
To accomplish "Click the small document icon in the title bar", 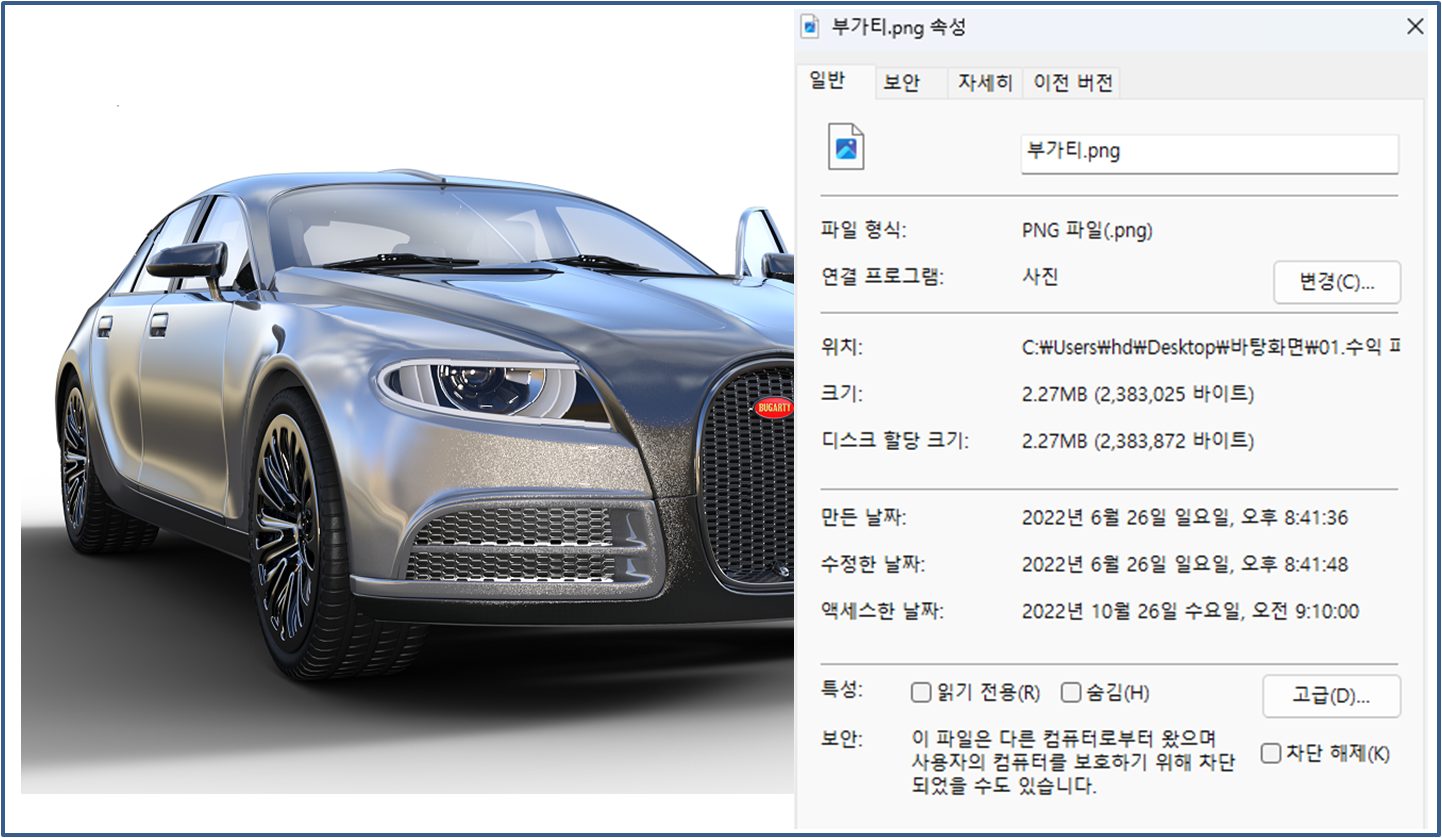I will coord(810,27).
